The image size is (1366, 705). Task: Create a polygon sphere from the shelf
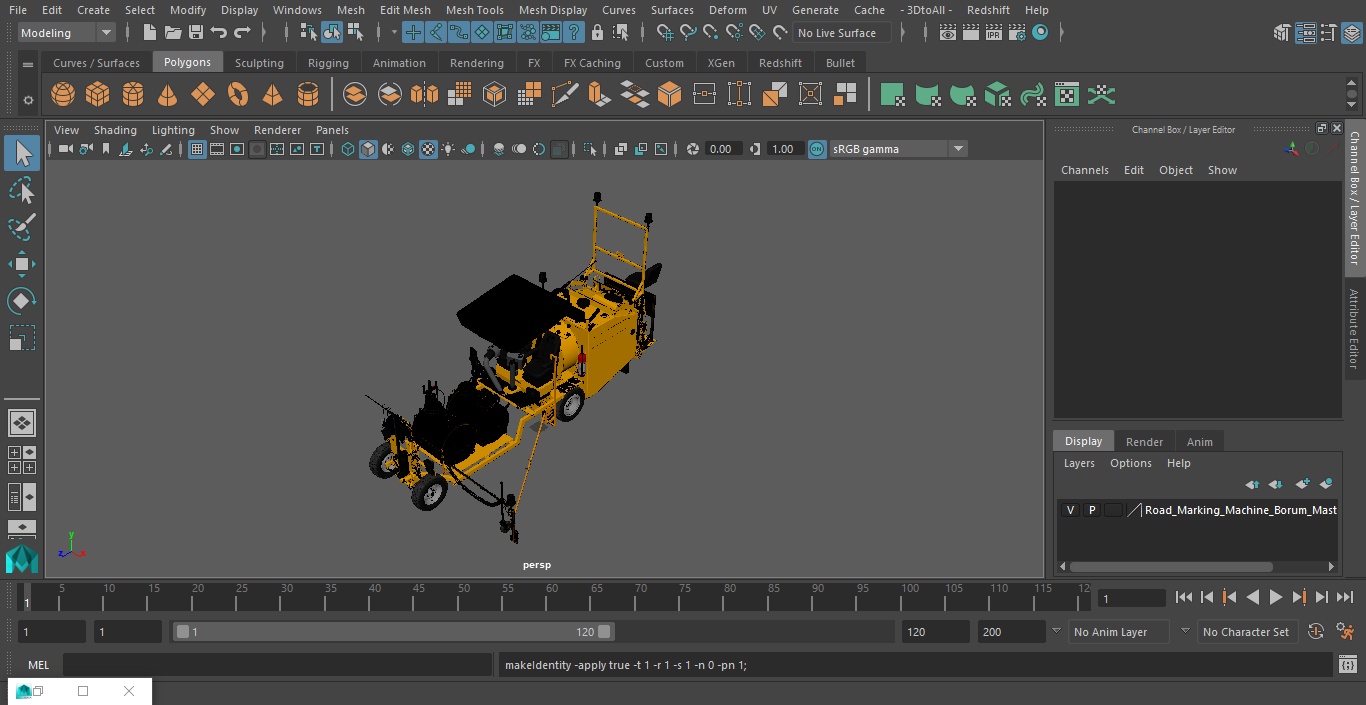[x=63, y=95]
